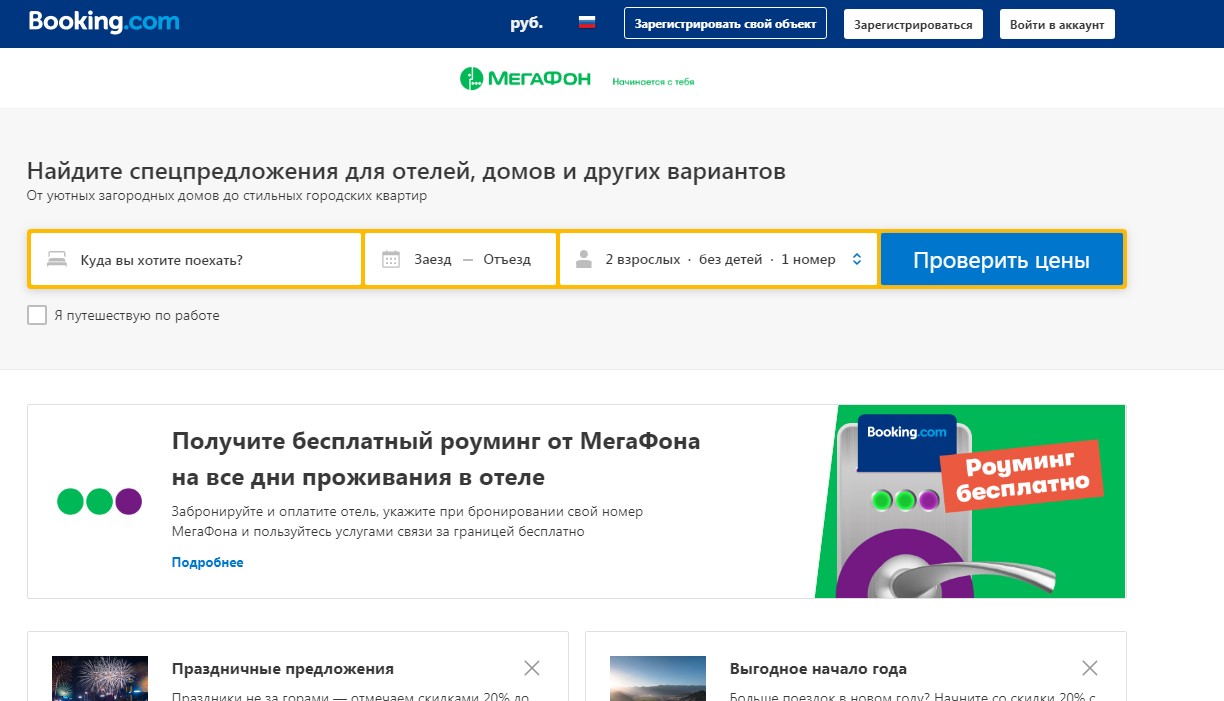Viewport: 1224px width, 701px height.
Task: Click the bed icon in destination field
Action: [x=57, y=260]
